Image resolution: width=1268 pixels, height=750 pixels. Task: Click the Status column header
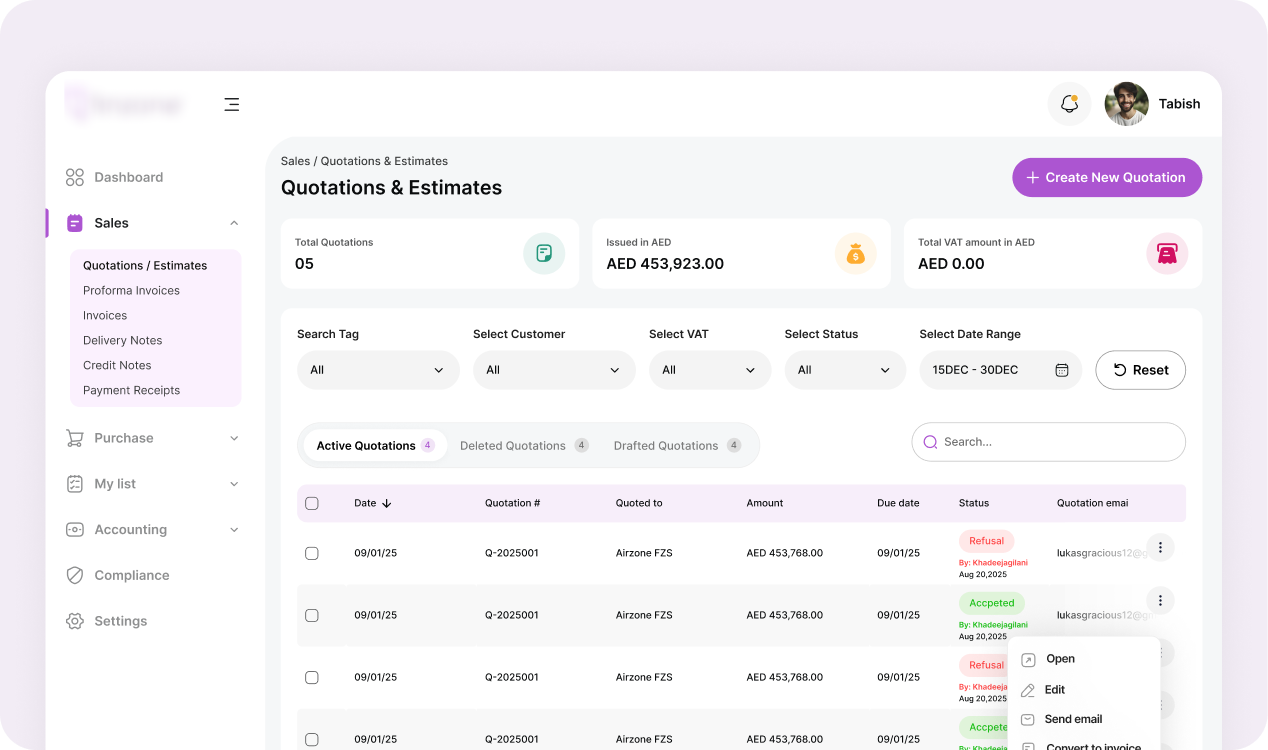974,503
